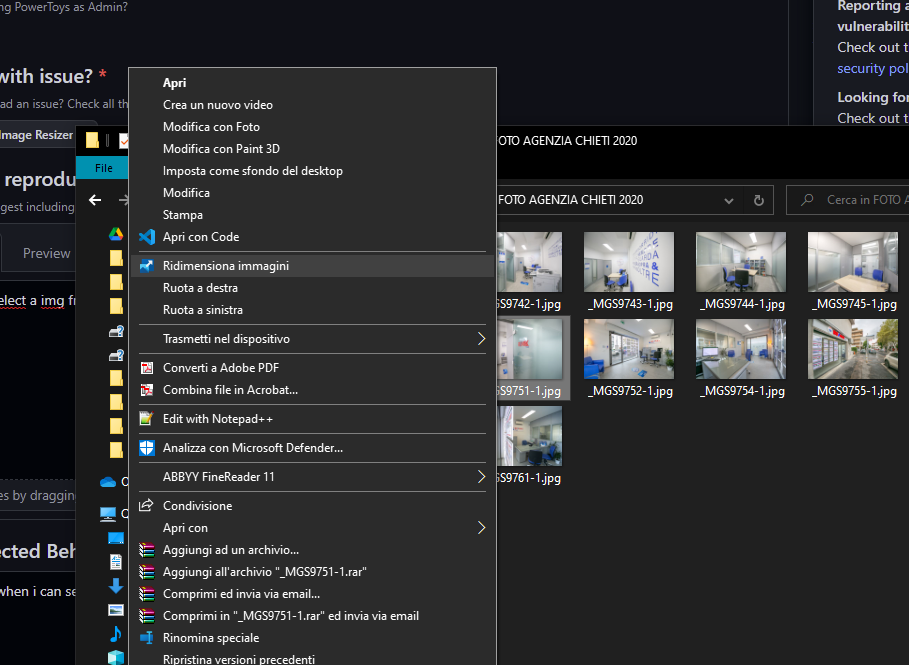The width and height of the screenshot is (909, 665).
Task: Open the address bar history dropdown chevron
Action: (729, 201)
